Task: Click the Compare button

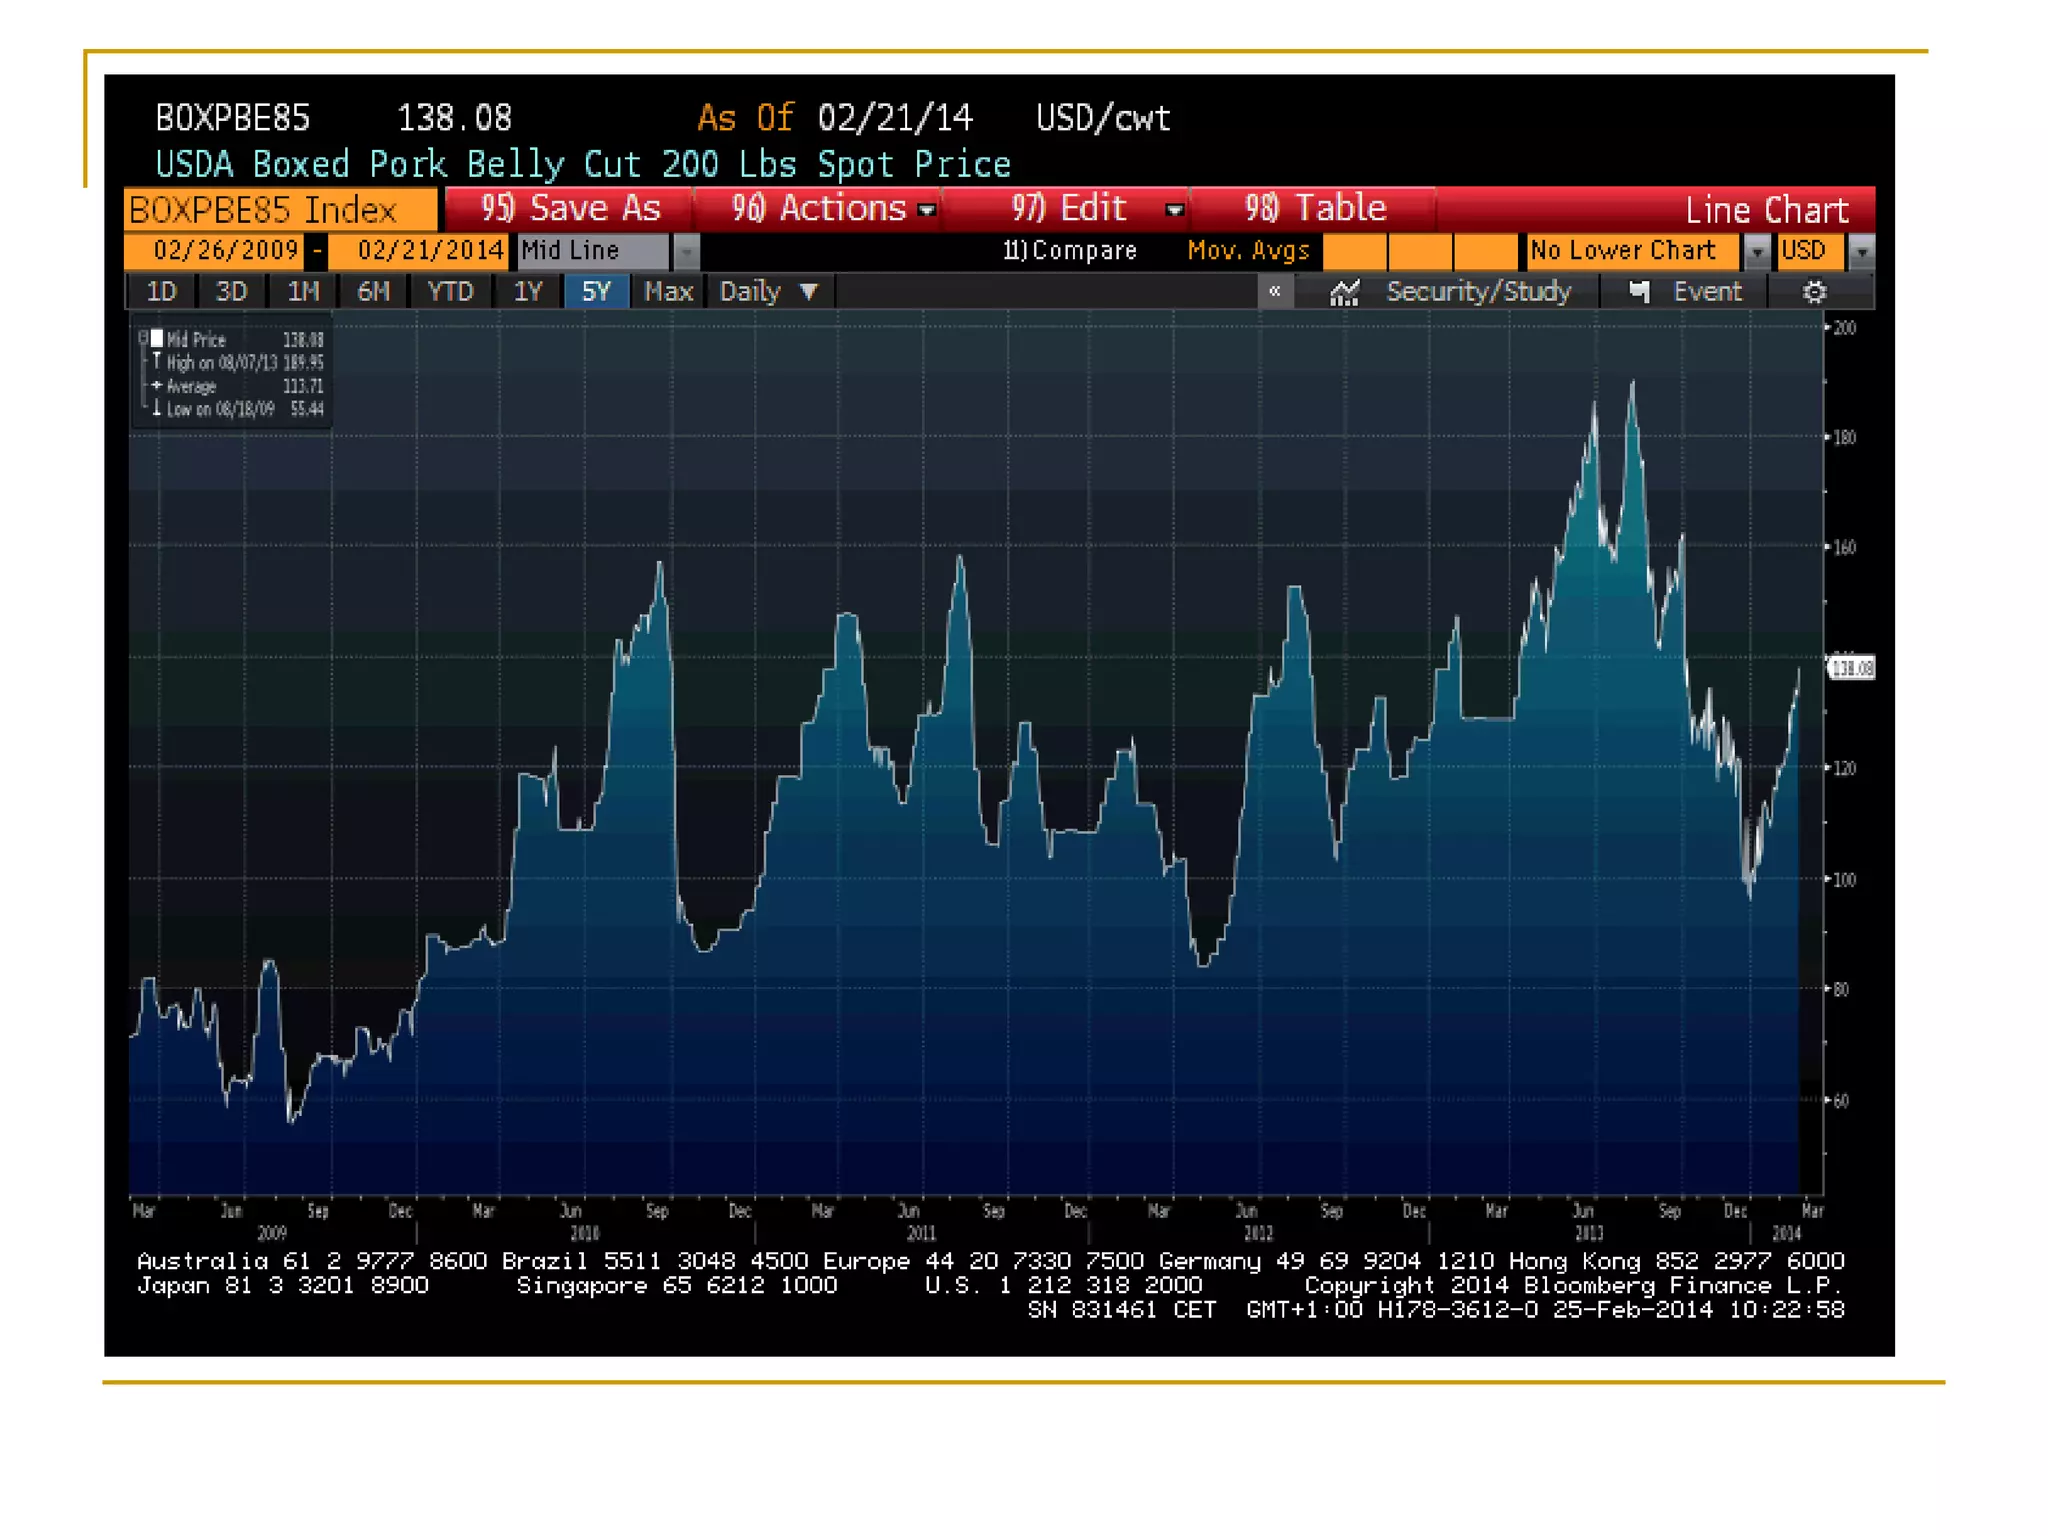Action: tap(1070, 251)
